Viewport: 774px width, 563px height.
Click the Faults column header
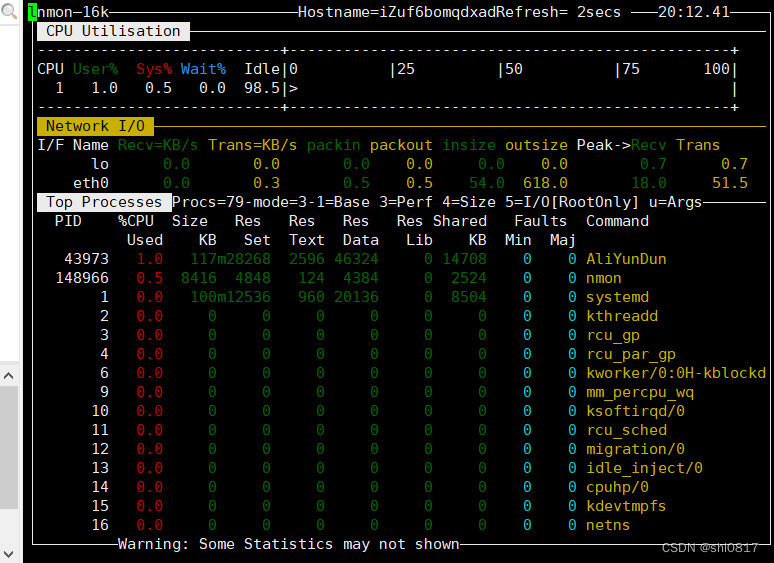tap(541, 221)
